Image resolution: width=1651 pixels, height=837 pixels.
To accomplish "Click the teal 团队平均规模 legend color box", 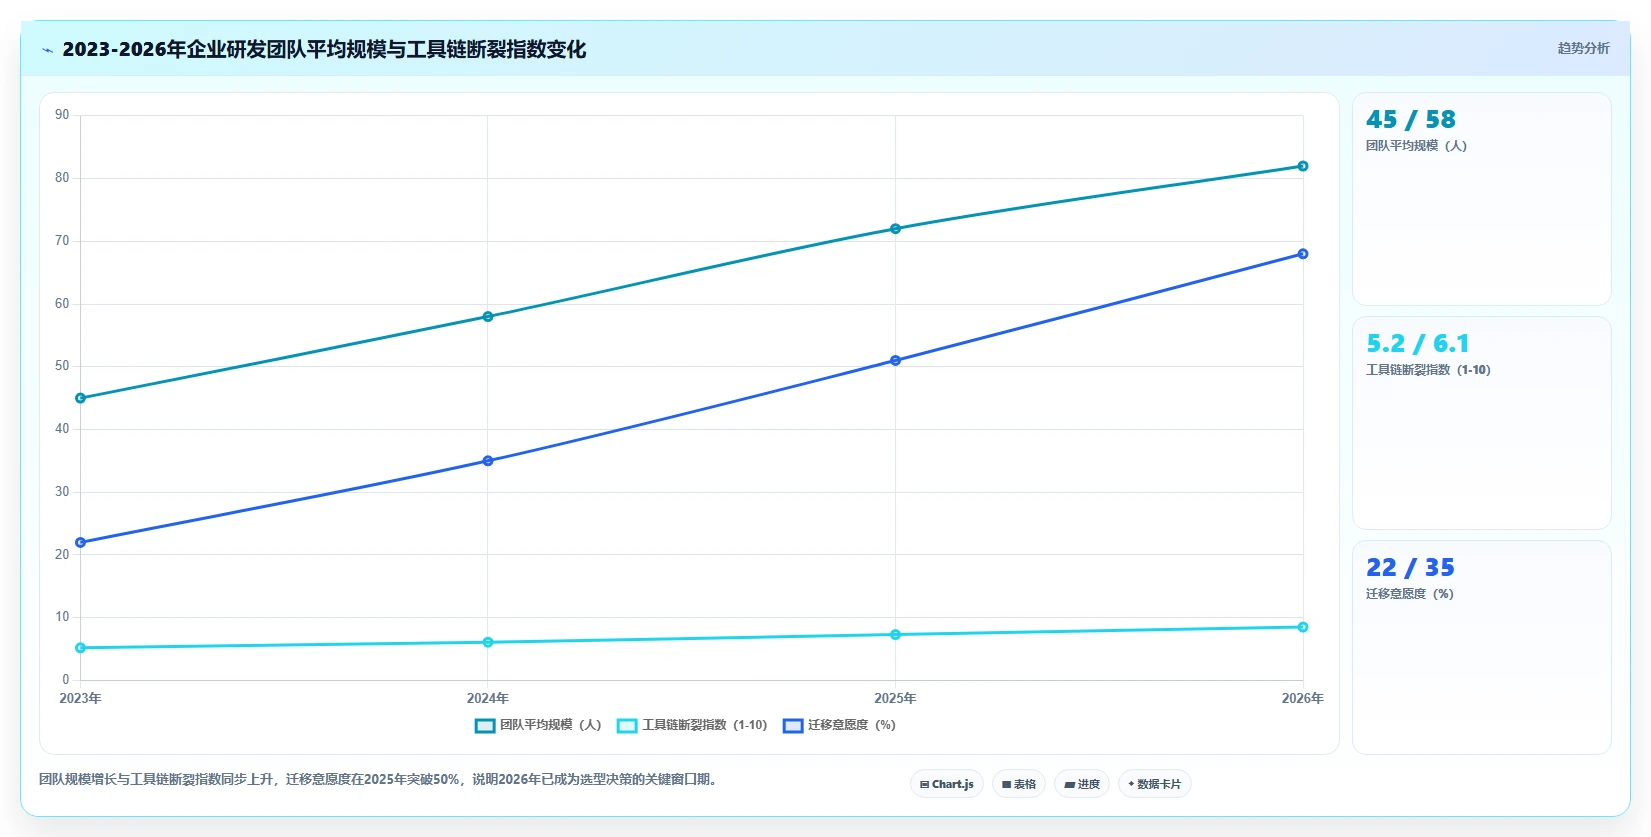I will (485, 726).
